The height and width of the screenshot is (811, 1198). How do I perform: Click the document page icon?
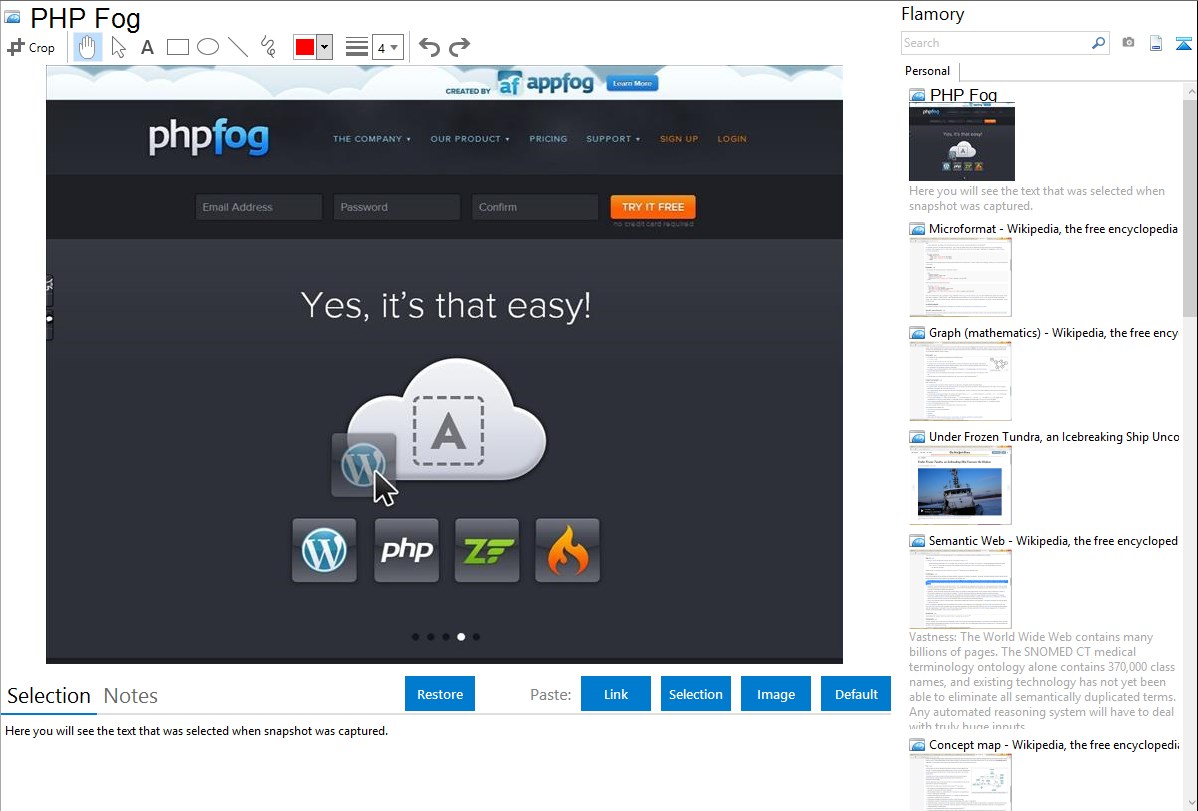pyautogui.click(x=1156, y=43)
